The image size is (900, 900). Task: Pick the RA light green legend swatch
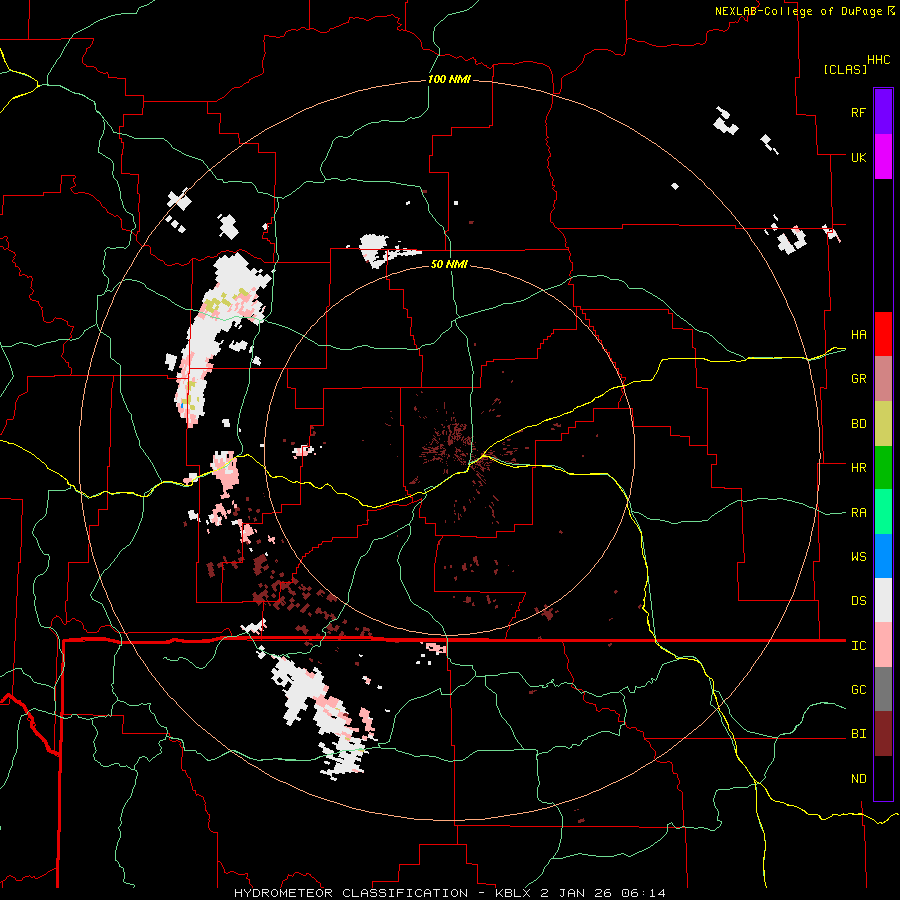[883, 512]
